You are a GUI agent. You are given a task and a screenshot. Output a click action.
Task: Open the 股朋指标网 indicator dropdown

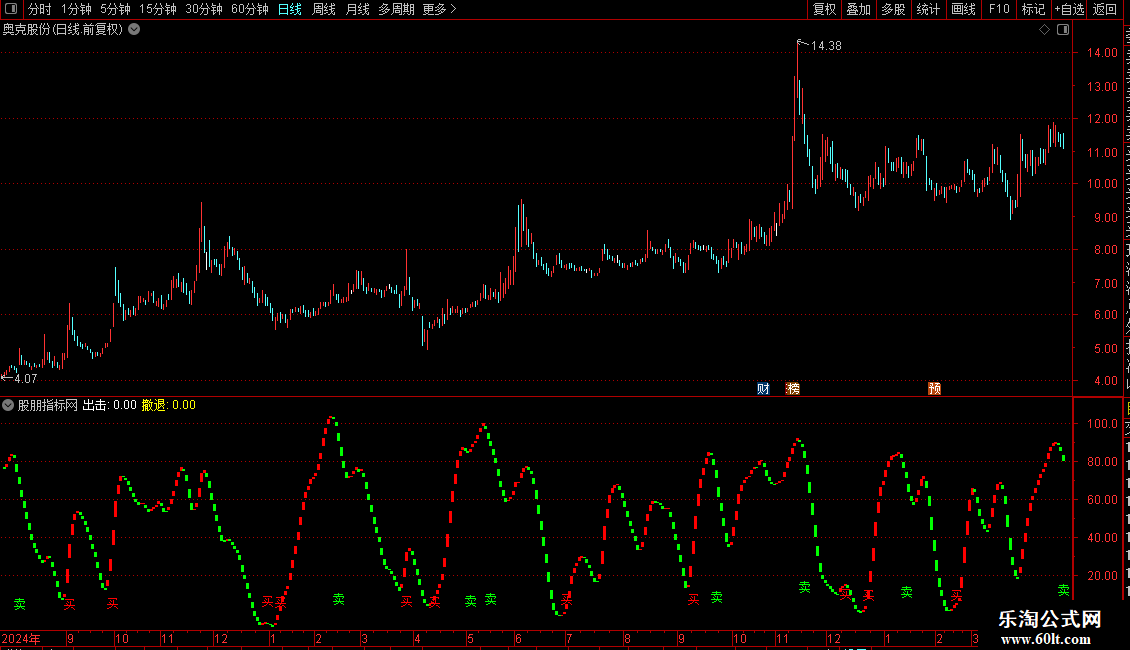[x=8, y=405]
